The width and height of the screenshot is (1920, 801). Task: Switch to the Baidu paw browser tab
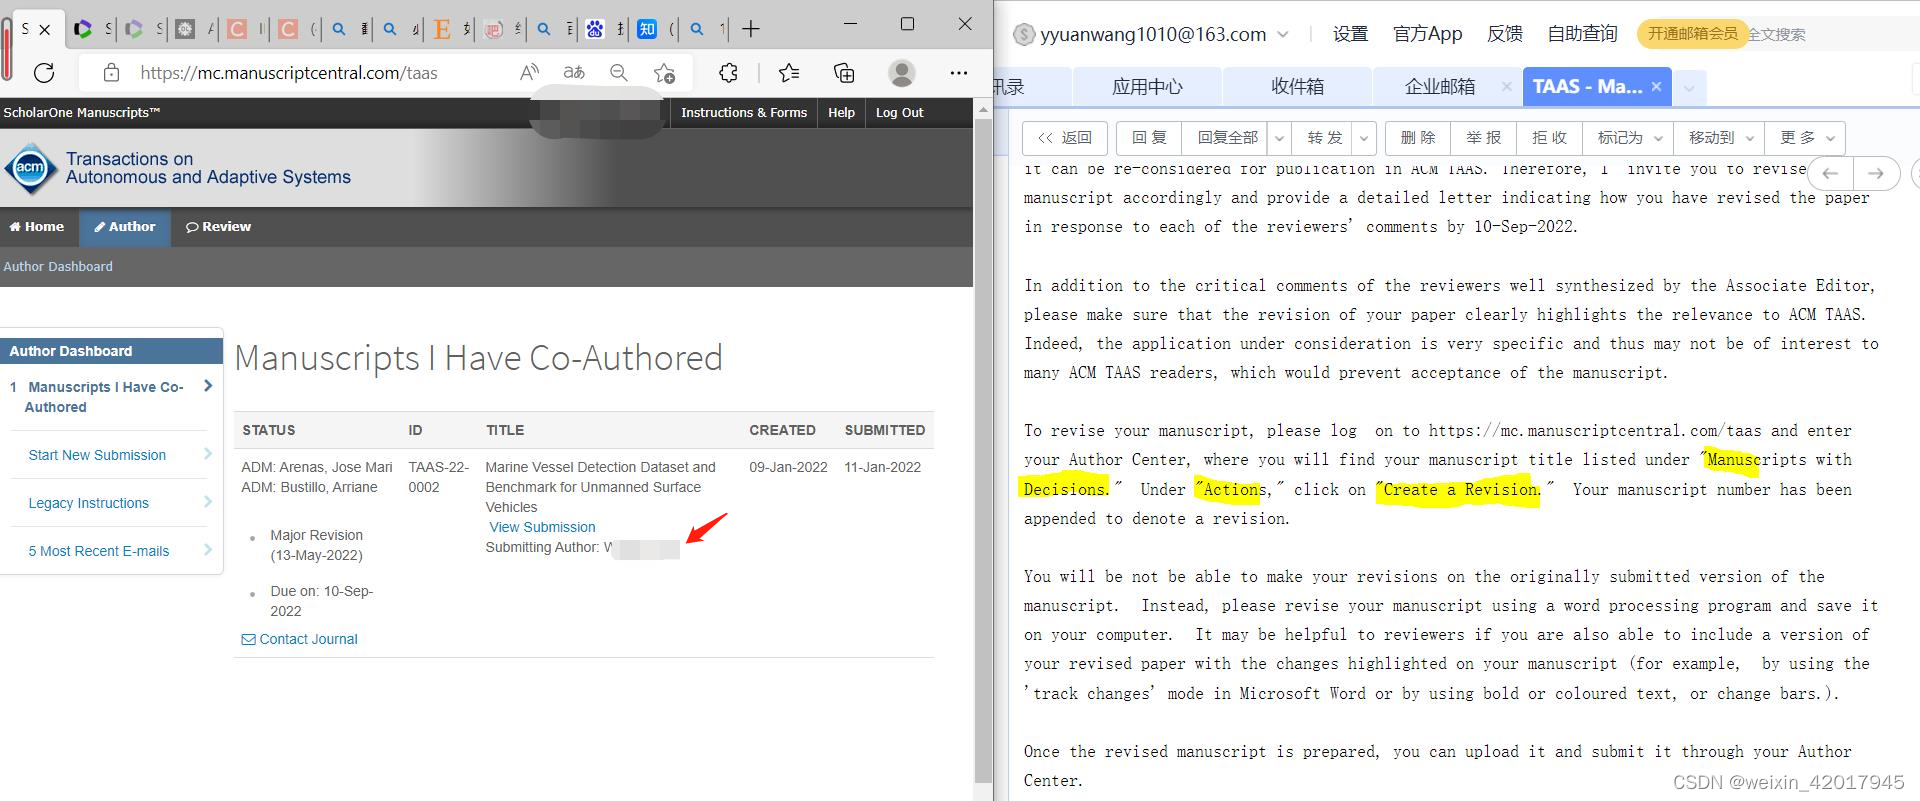tap(595, 29)
